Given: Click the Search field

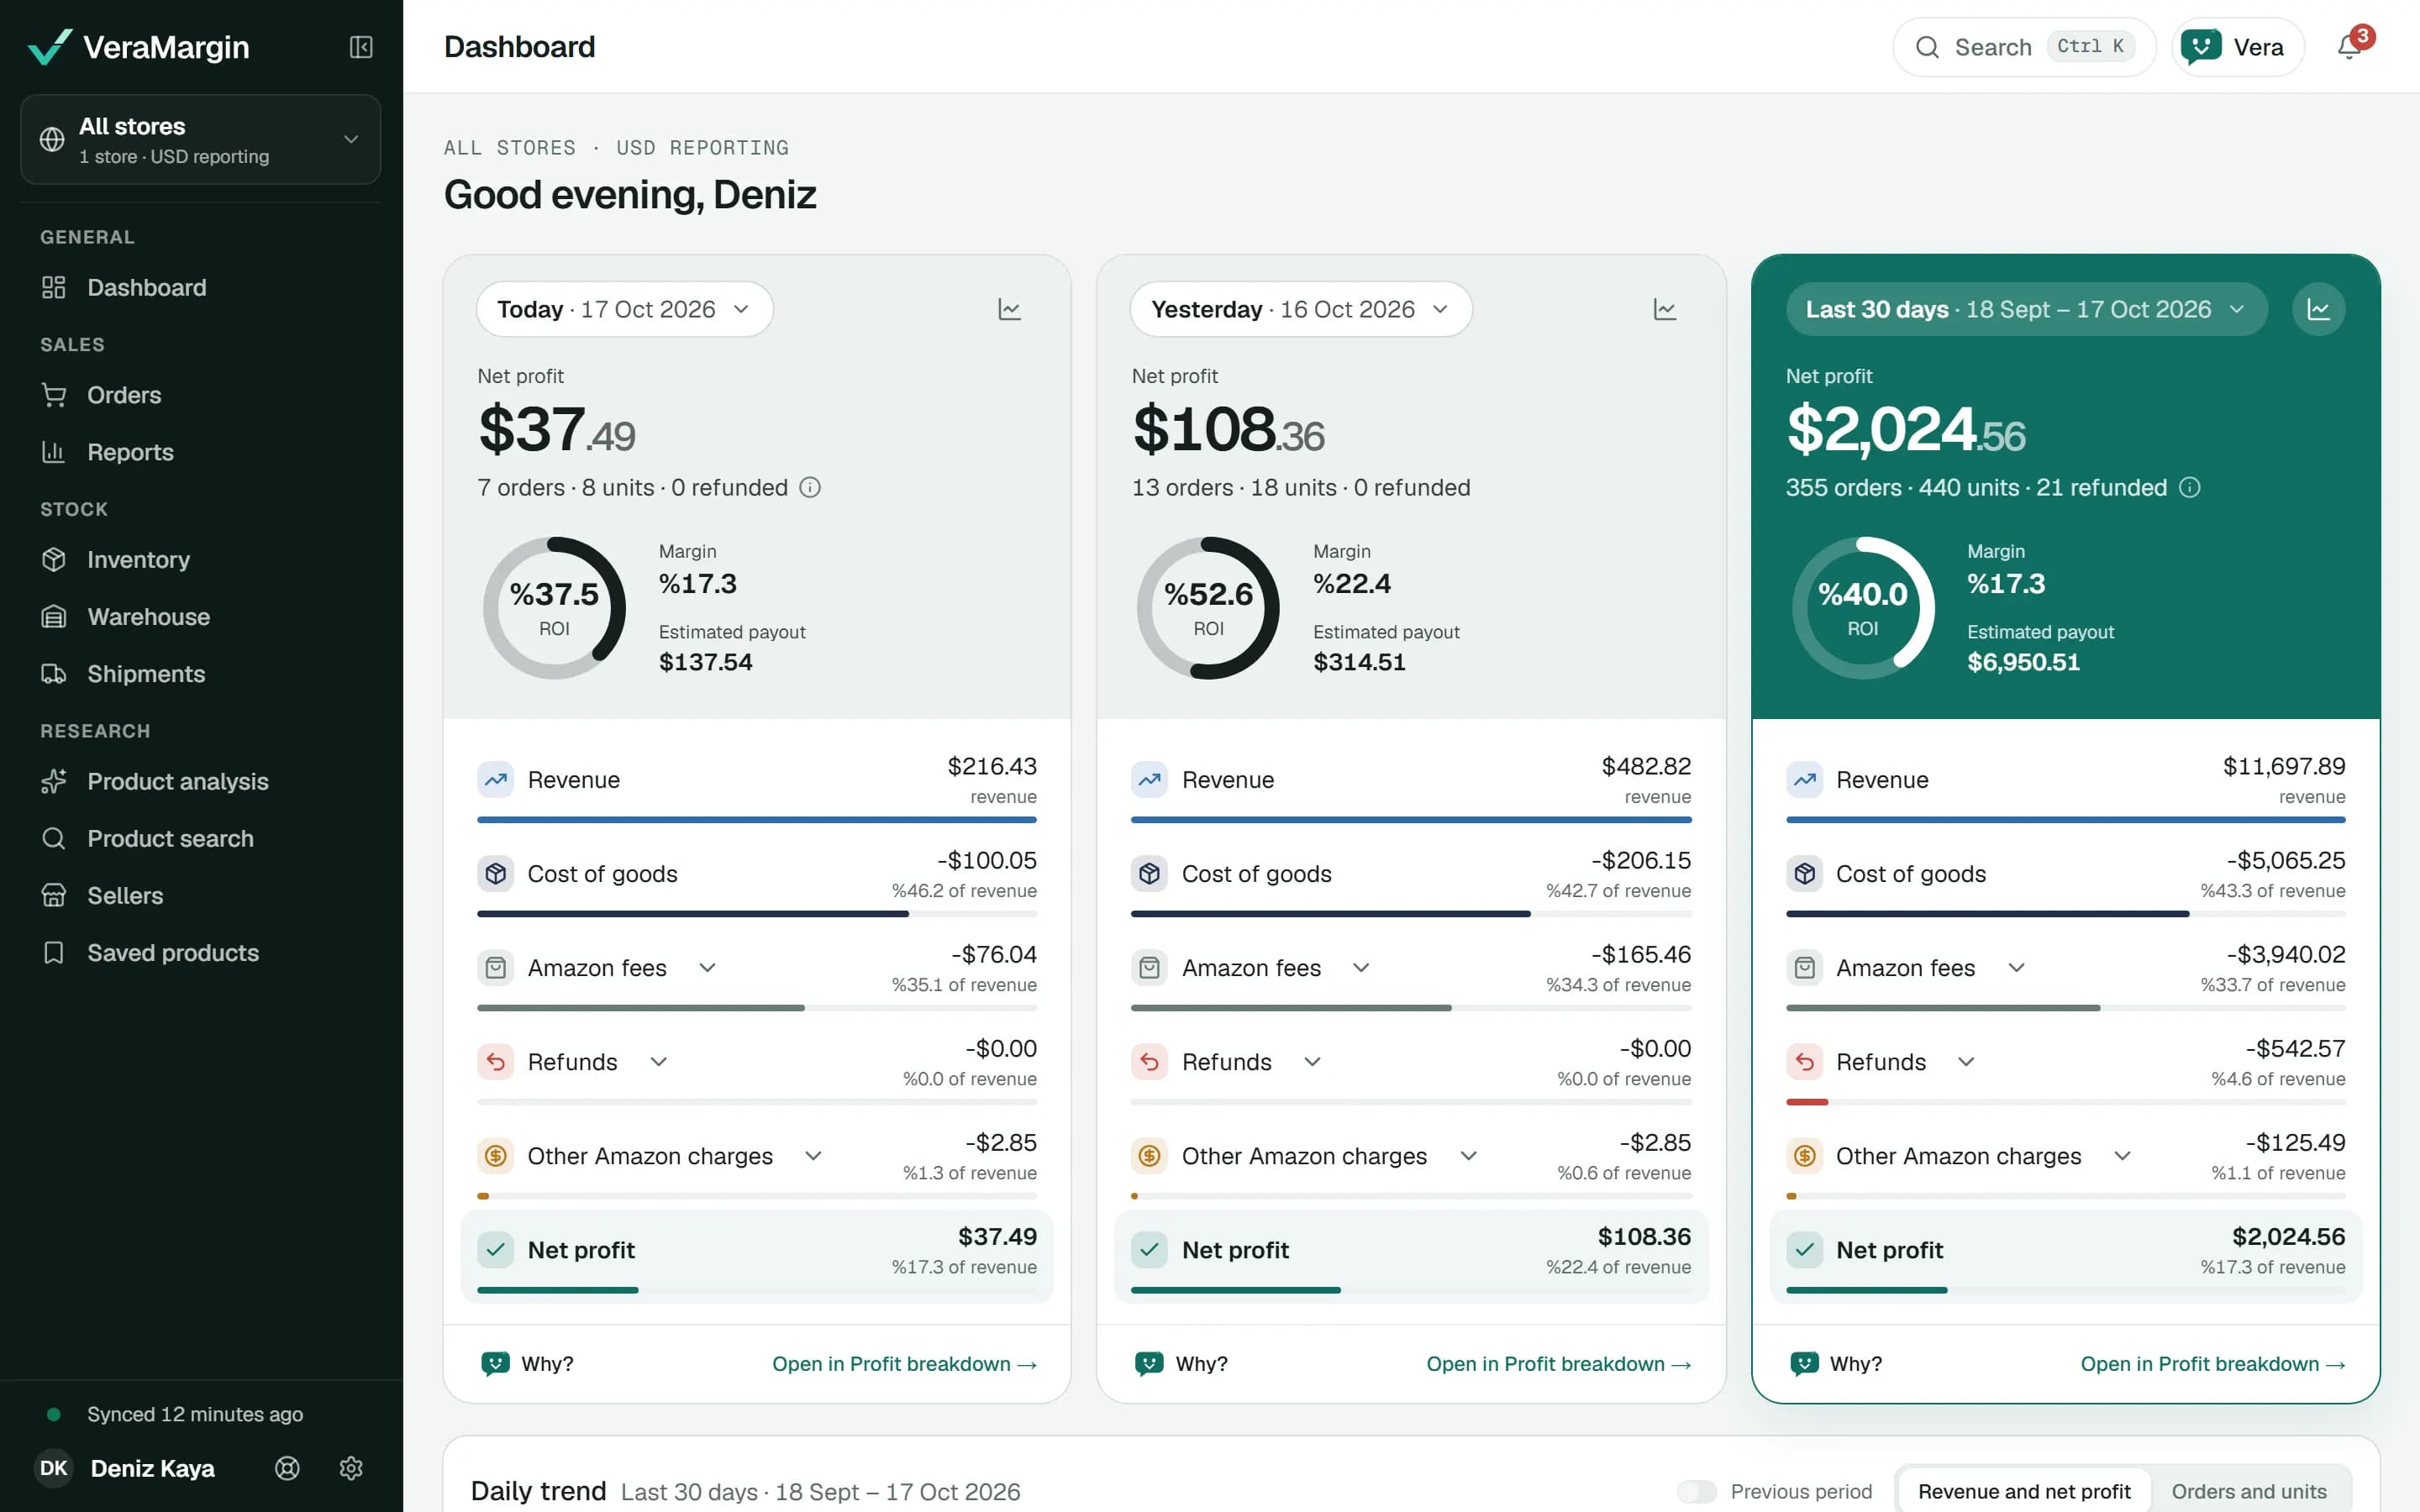Looking at the screenshot, I should click(x=2023, y=47).
